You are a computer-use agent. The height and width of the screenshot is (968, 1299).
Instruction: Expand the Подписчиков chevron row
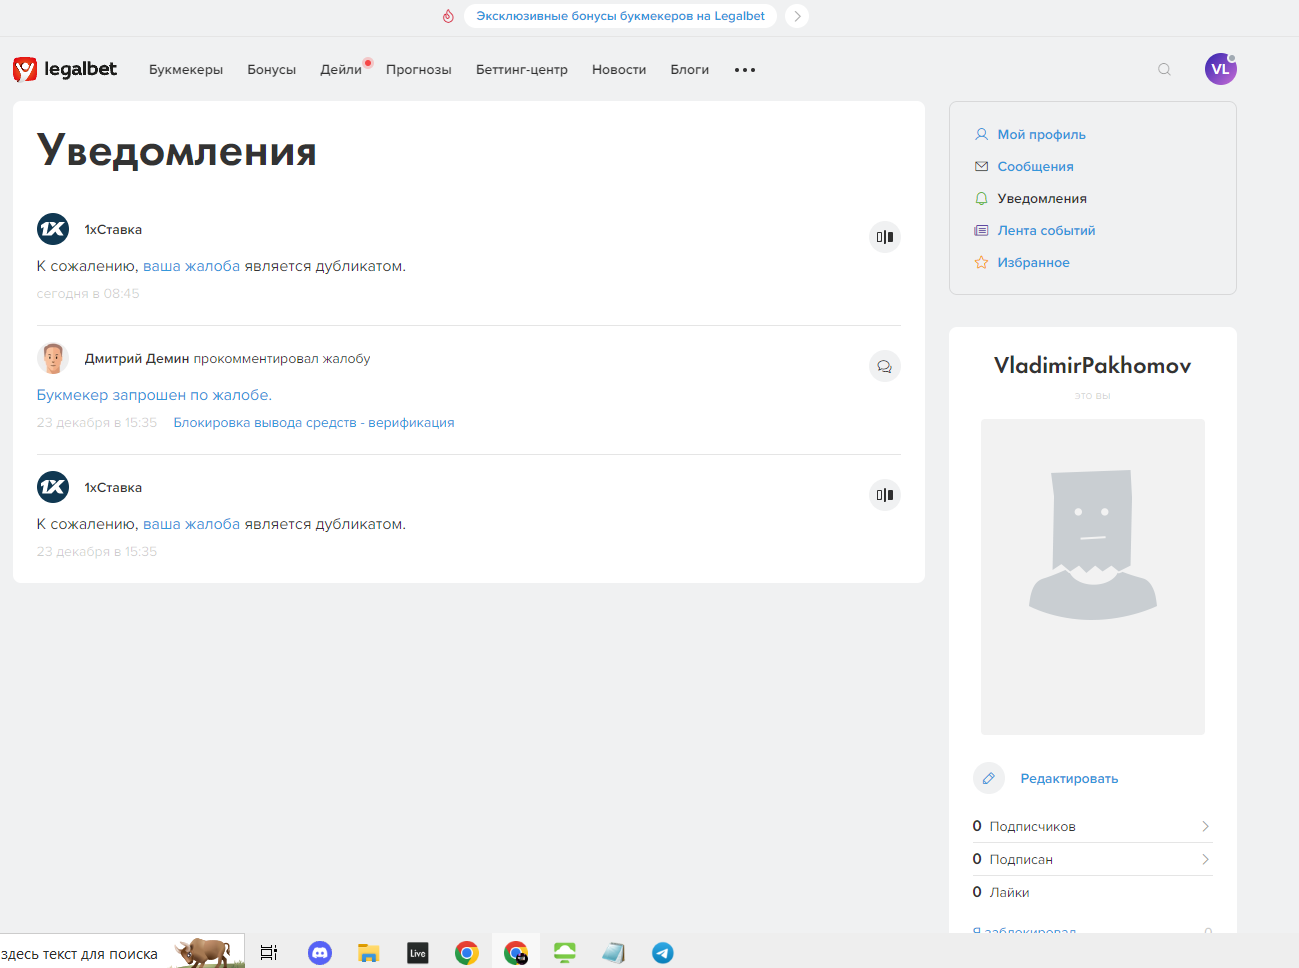pyautogui.click(x=1205, y=826)
